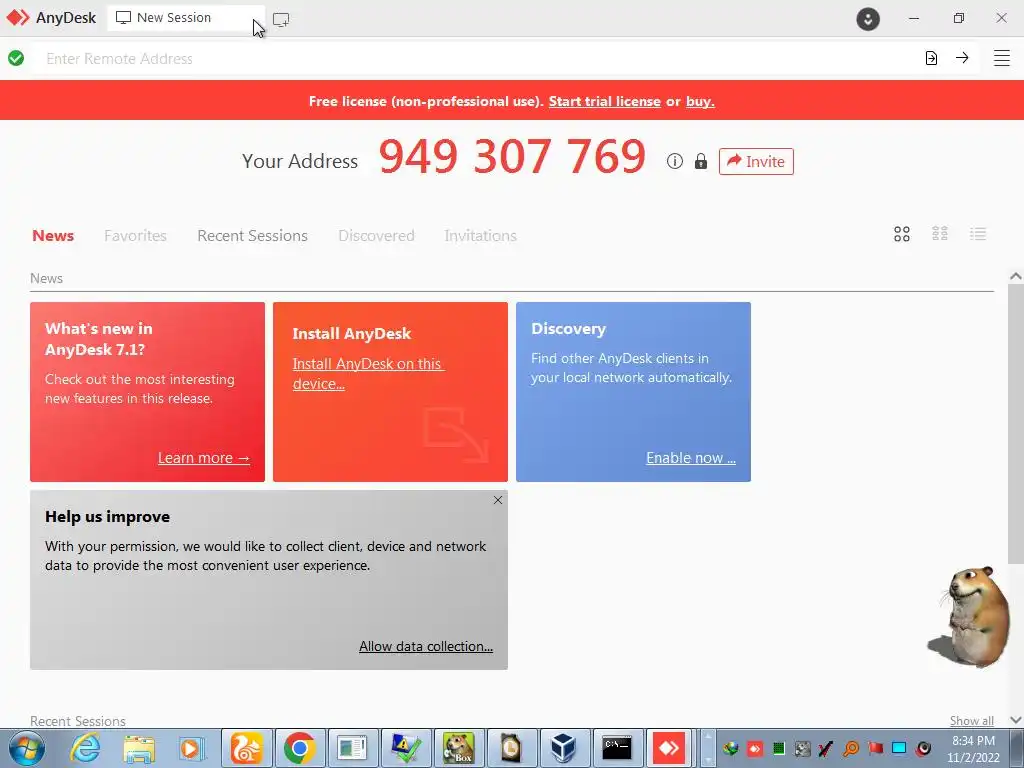Open File Explorer folder from taskbar

[x=139, y=749]
